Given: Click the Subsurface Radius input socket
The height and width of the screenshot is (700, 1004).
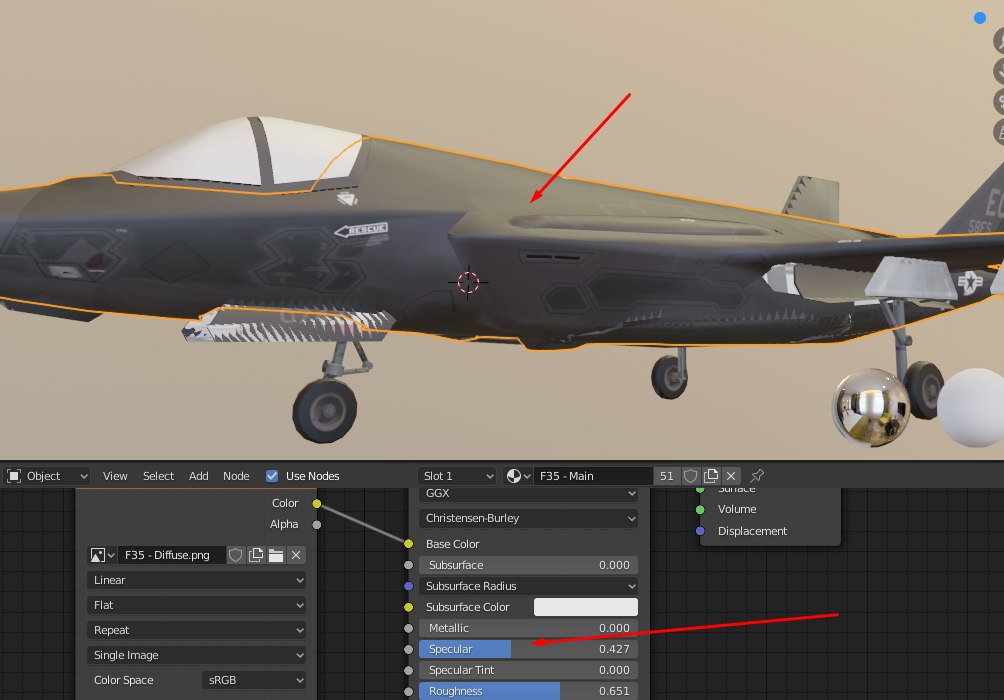Looking at the screenshot, I should pyautogui.click(x=409, y=586).
